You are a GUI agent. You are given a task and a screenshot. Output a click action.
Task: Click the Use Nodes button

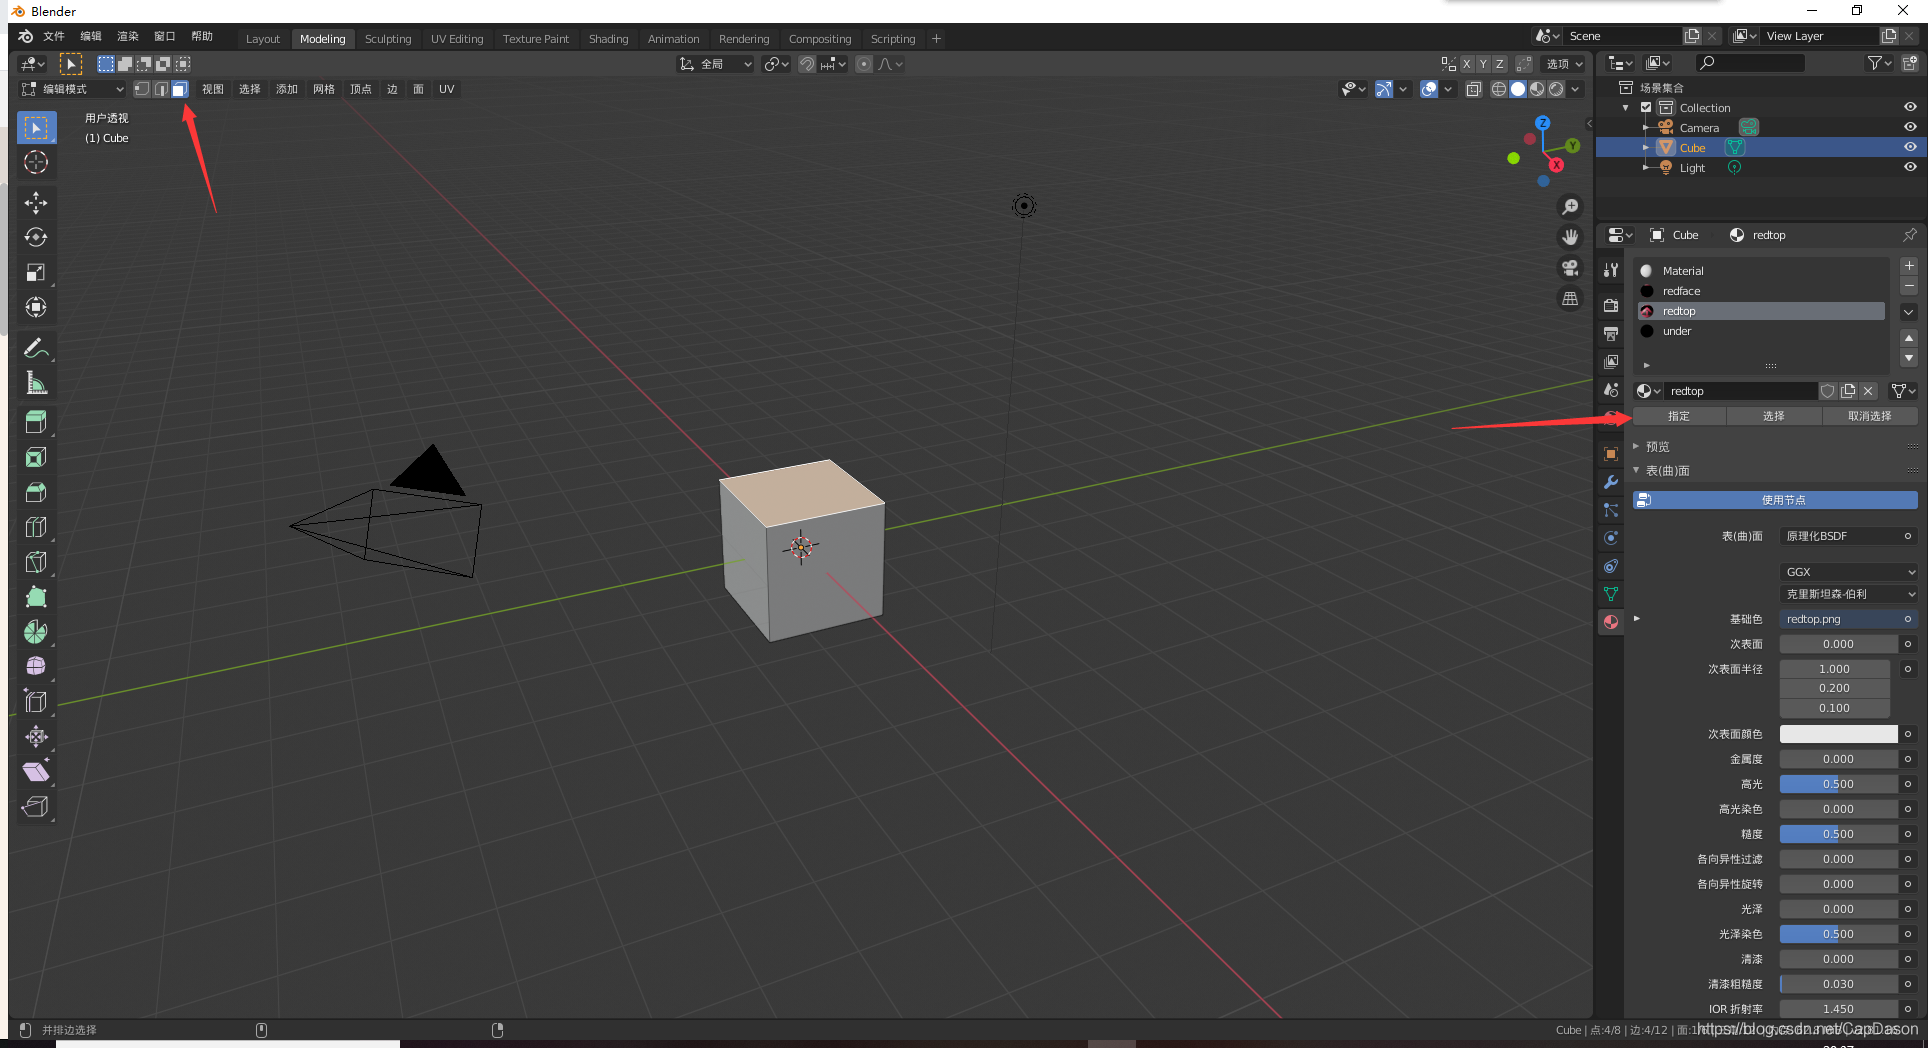[x=1776, y=500]
